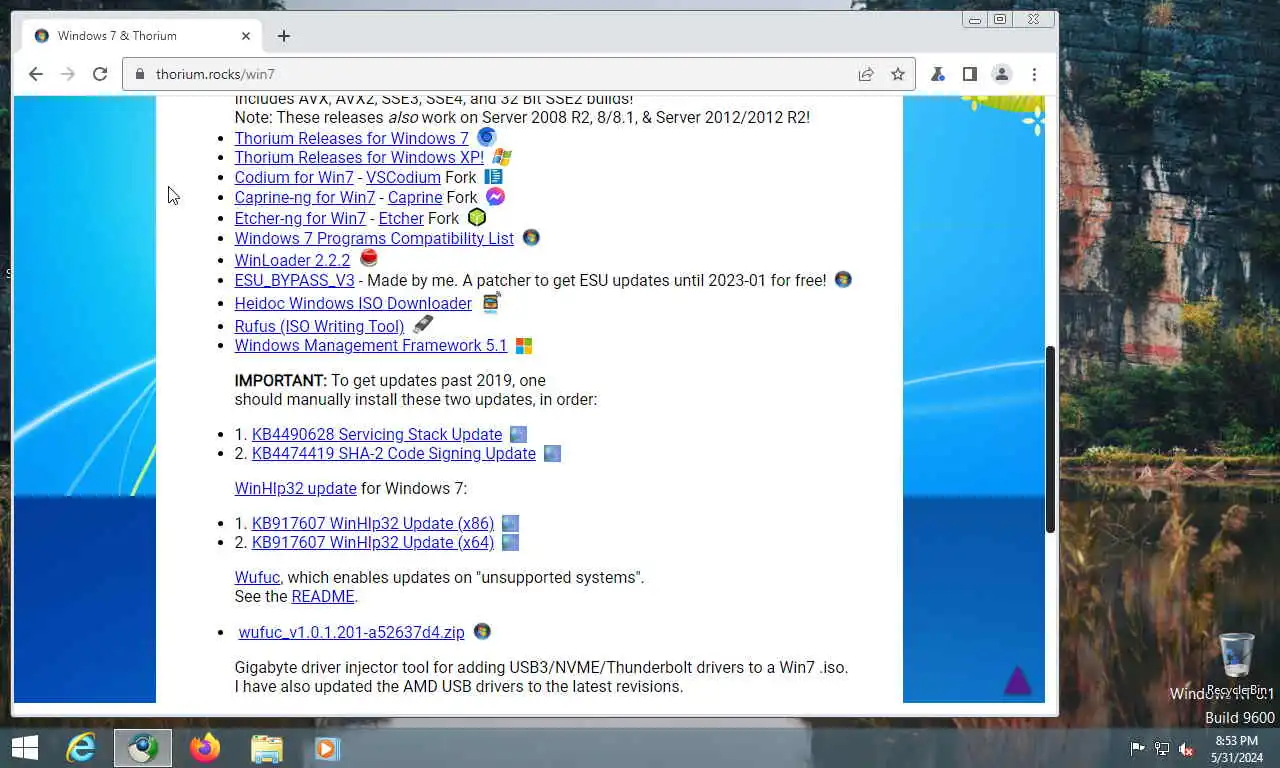Open the README link
Image resolution: width=1280 pixels, height=768 pixels.
click(x=322, y=596)
